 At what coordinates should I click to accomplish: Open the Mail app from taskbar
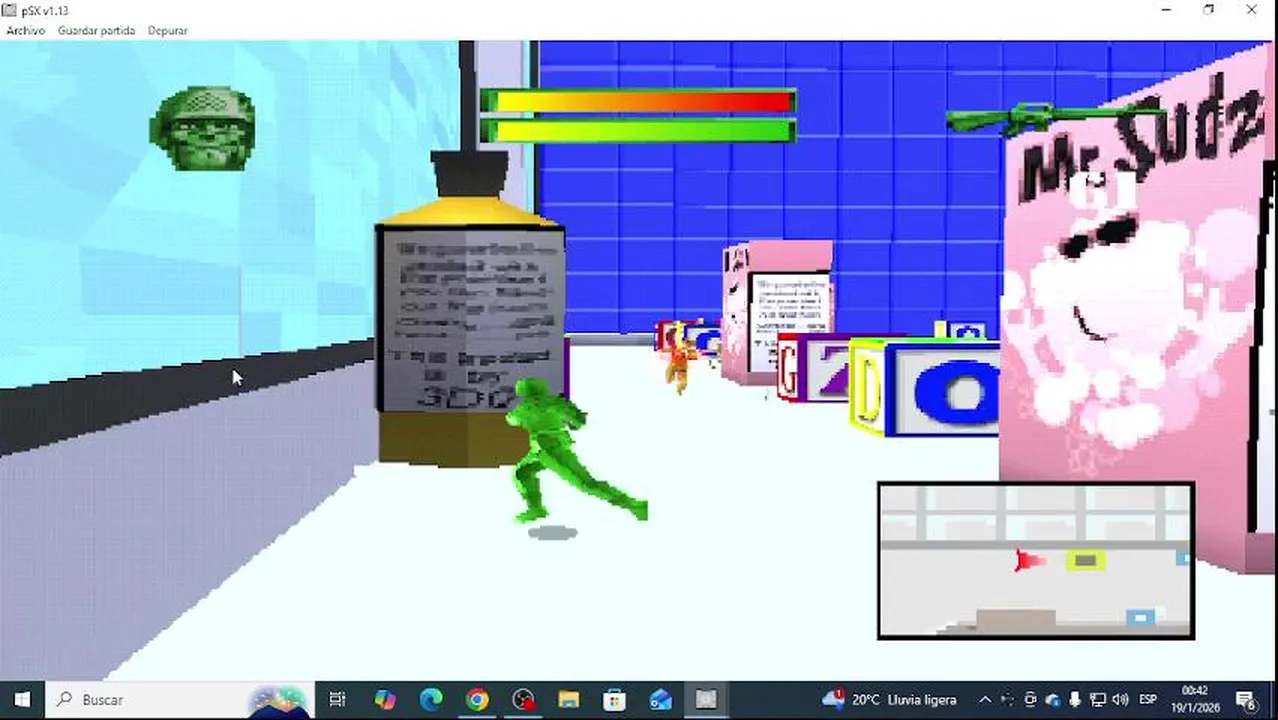point(661,700)
